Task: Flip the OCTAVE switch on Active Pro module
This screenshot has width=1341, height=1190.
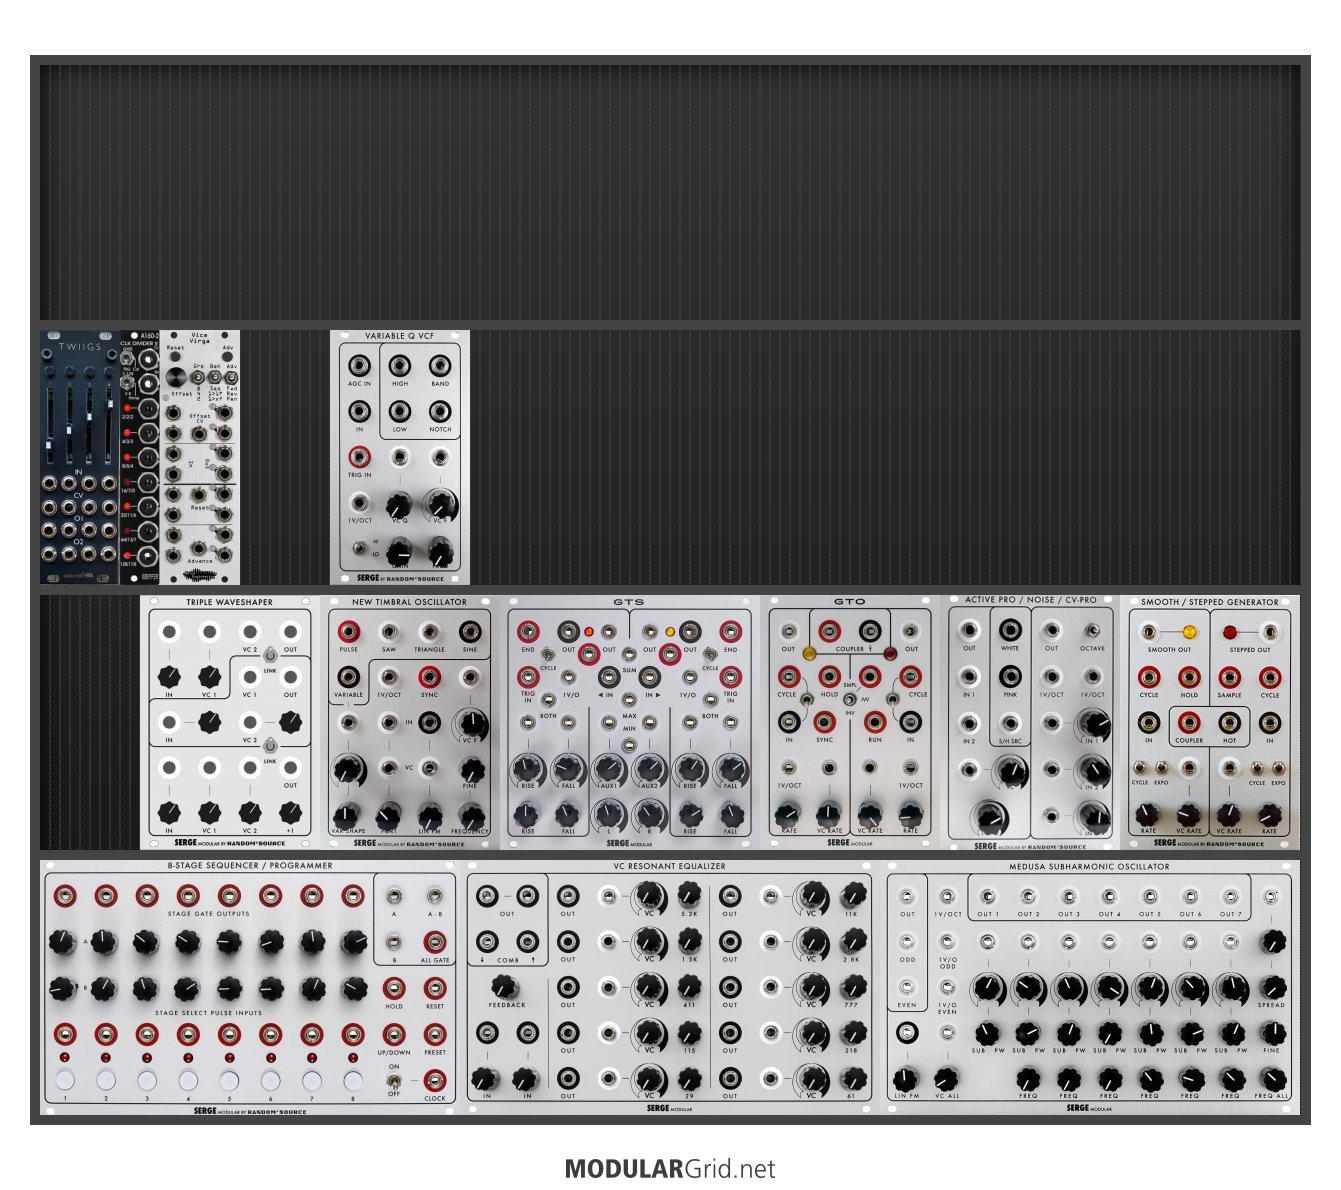Action: point(1092,631)
